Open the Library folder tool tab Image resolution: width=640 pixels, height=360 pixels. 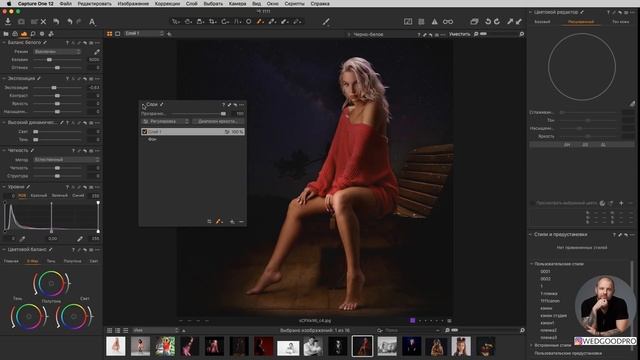[x=6, y=34]
